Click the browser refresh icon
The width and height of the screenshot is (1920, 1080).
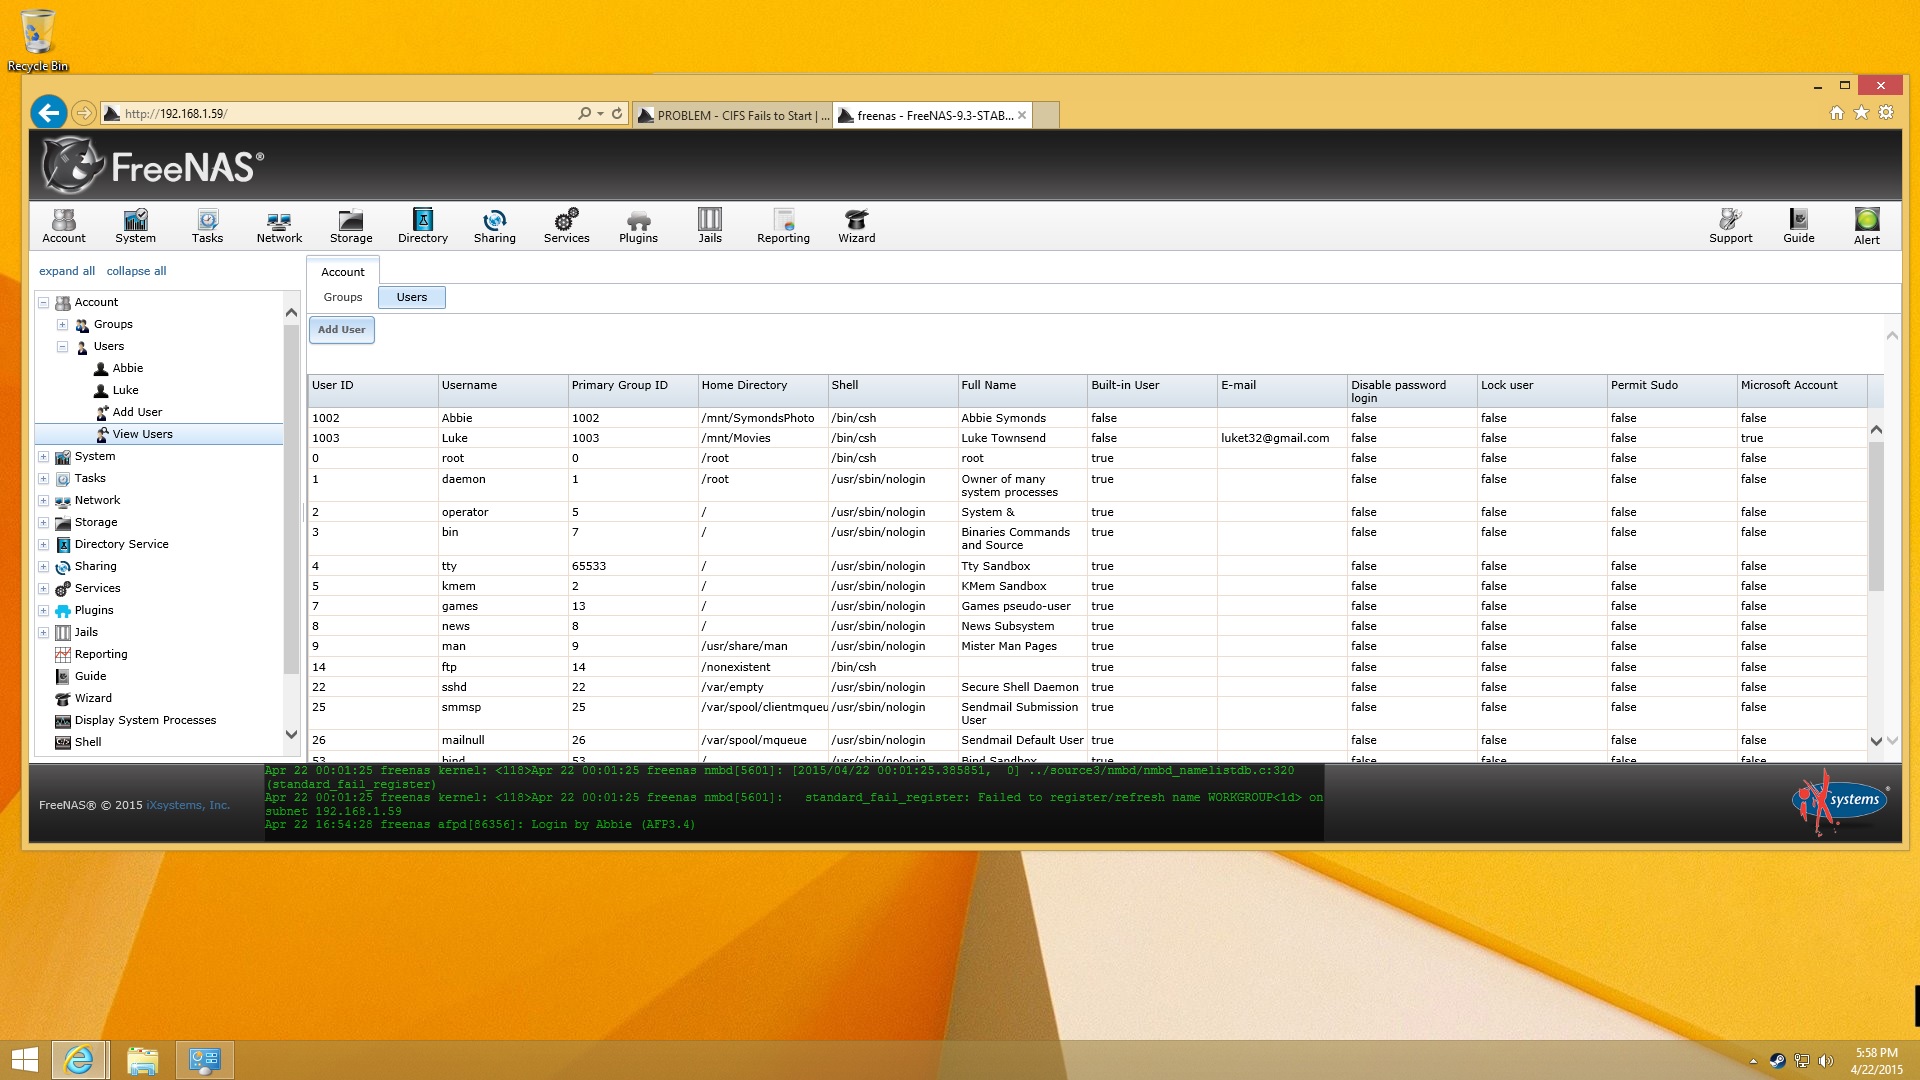617,114
